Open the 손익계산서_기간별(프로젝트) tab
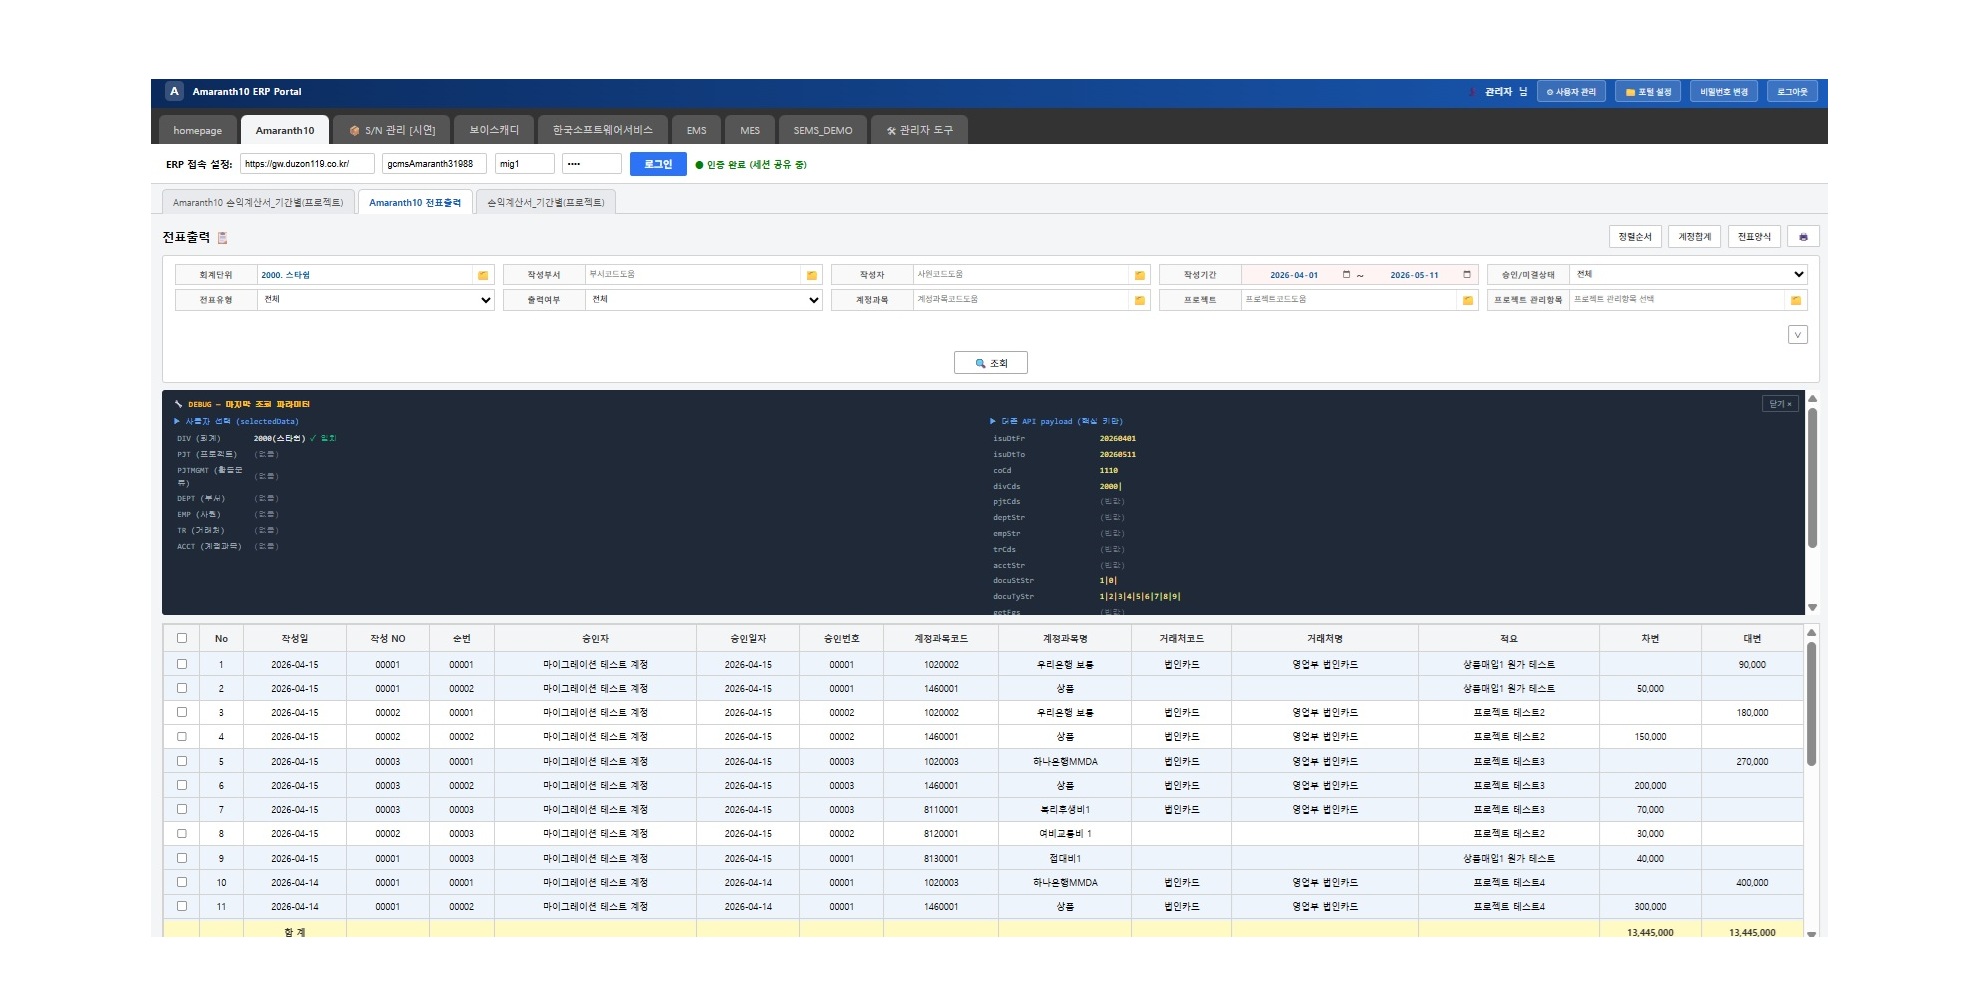Screen dimensions: 1965x1001 546,202
